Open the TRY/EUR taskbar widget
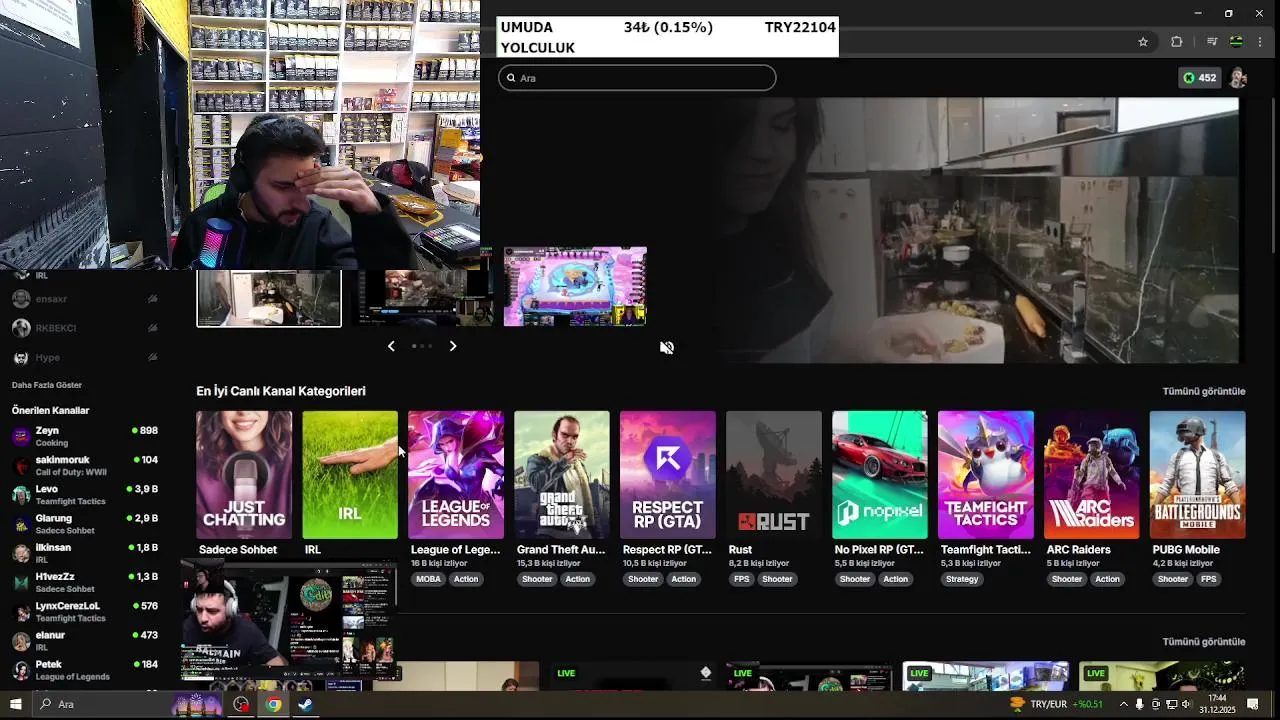 pos(1056,704)
